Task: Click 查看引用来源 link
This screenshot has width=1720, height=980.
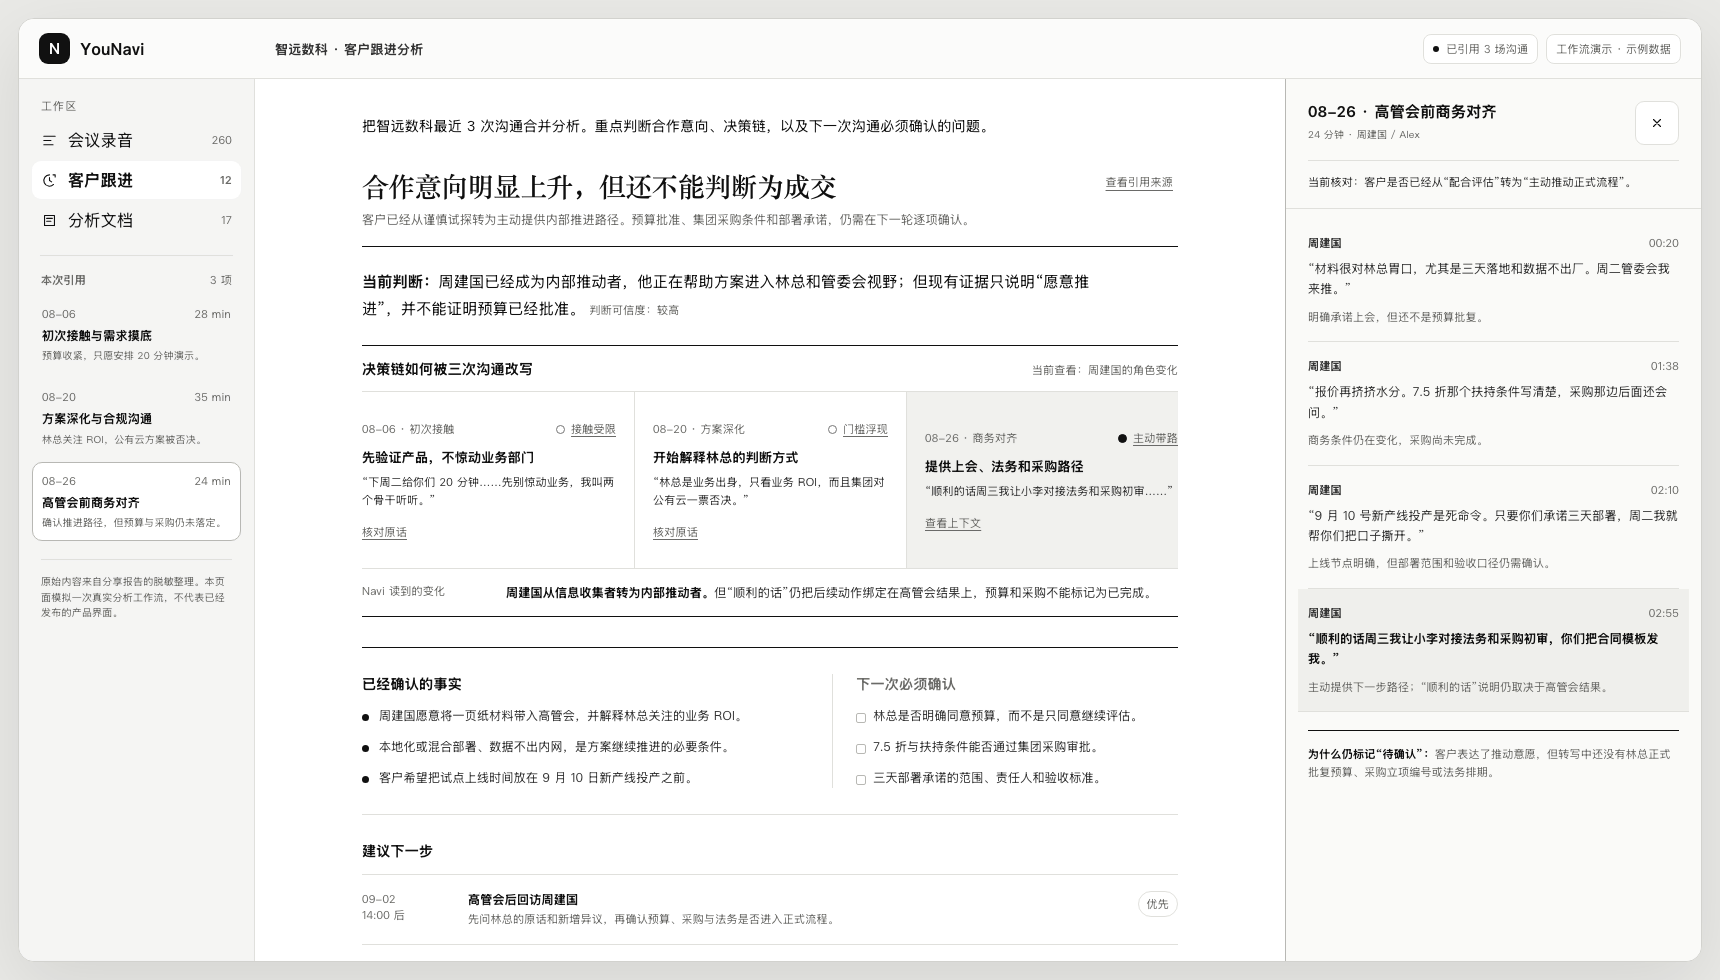Action: coord(1139,182)
